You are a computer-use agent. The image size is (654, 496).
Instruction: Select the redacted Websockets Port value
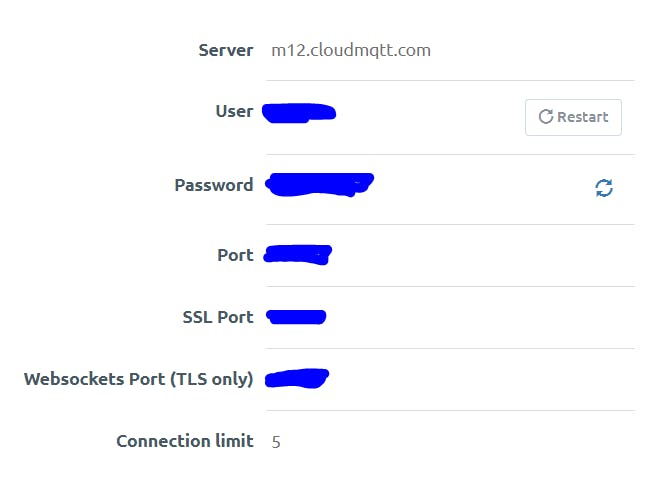coord(298,378)
